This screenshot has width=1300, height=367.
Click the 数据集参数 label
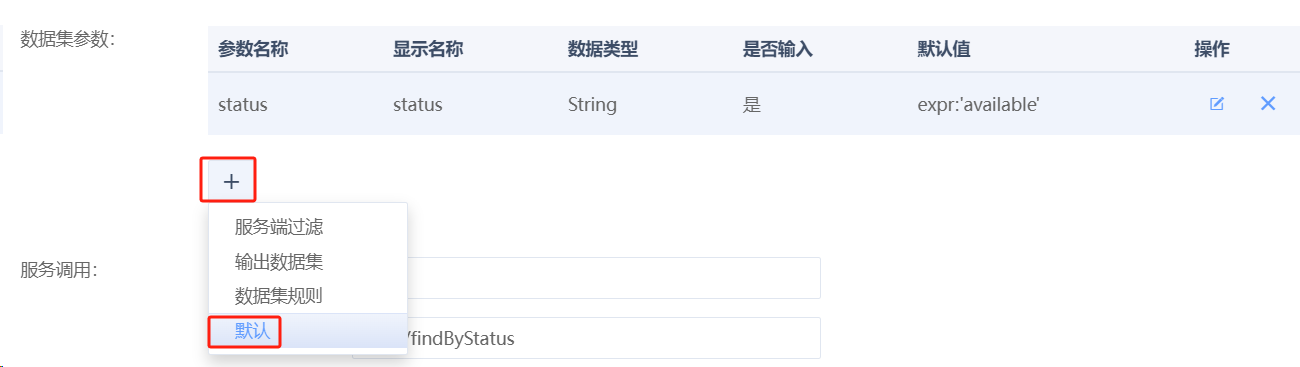[68, 40]
